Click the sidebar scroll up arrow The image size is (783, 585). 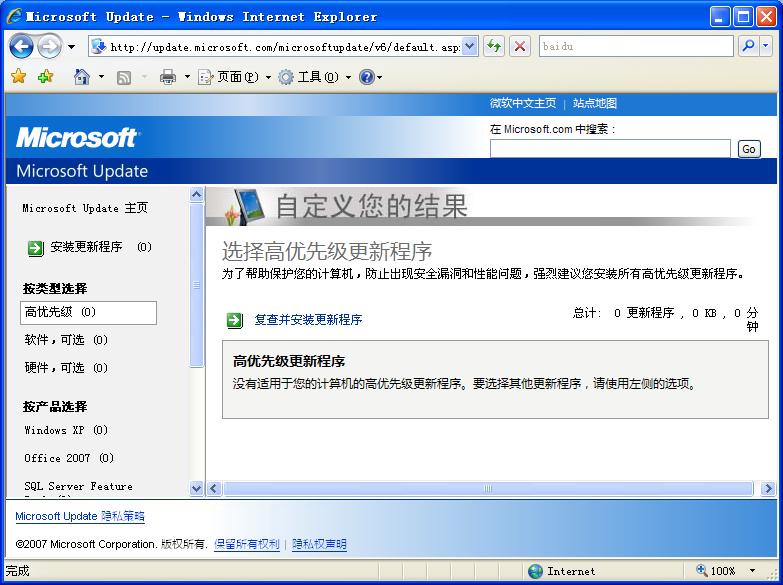[197, 194]
